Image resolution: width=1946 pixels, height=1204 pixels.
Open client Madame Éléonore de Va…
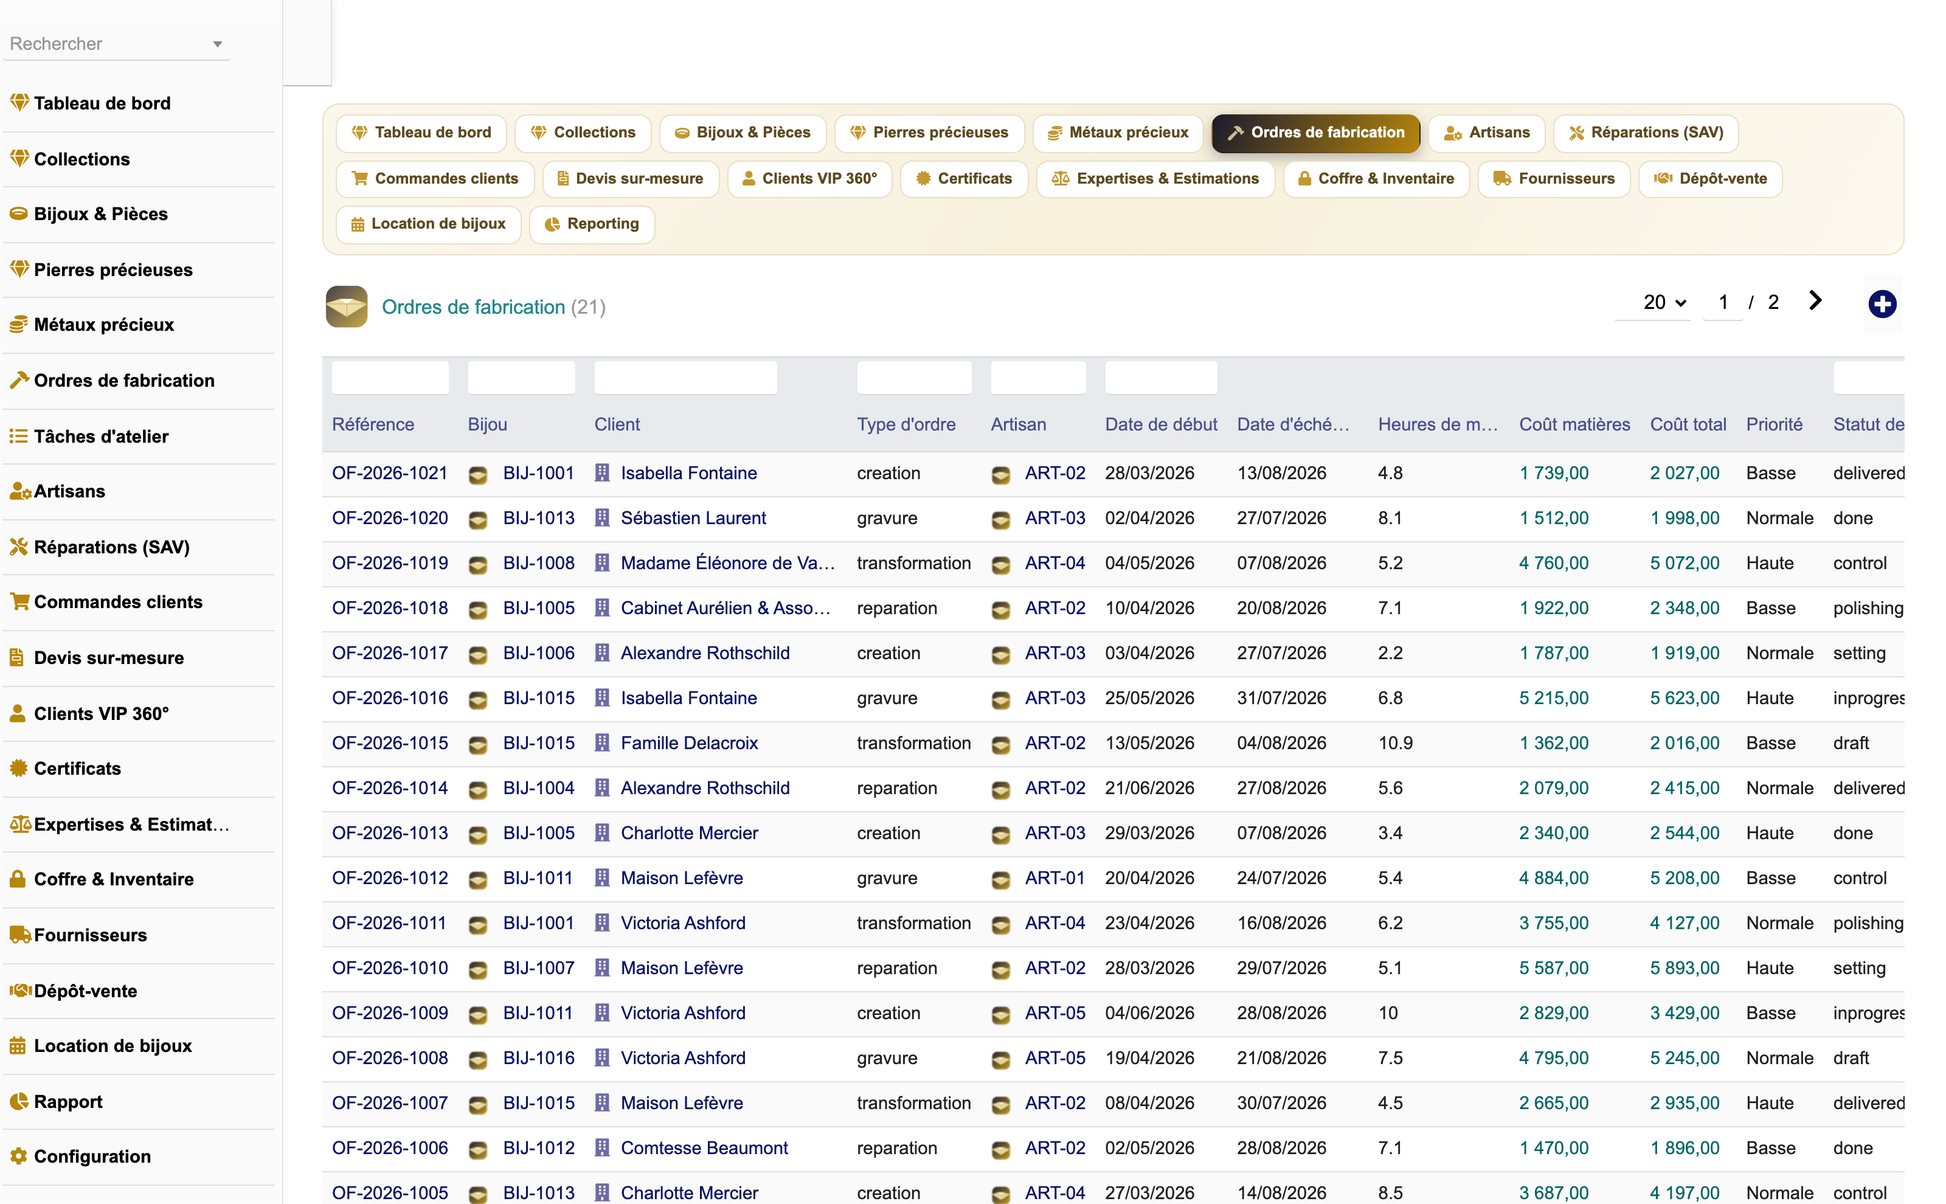click(728, 563)
